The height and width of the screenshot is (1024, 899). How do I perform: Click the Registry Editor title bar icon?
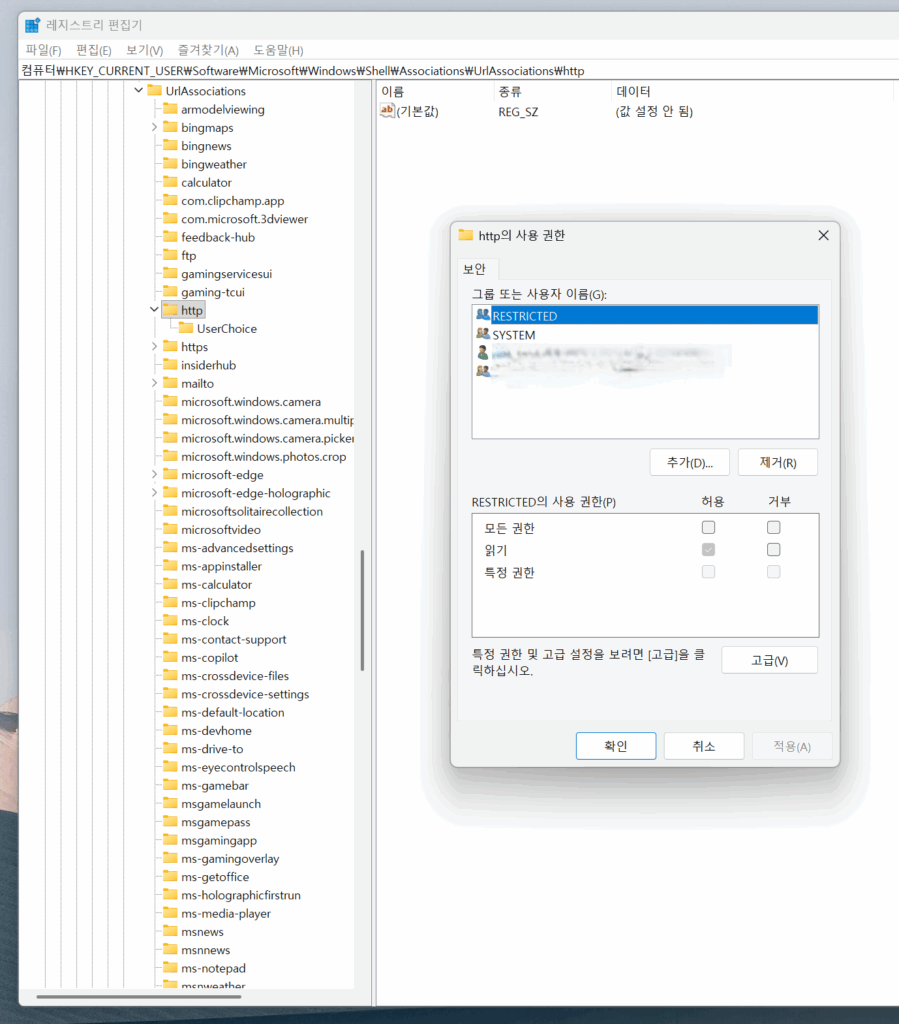point(33,25)
